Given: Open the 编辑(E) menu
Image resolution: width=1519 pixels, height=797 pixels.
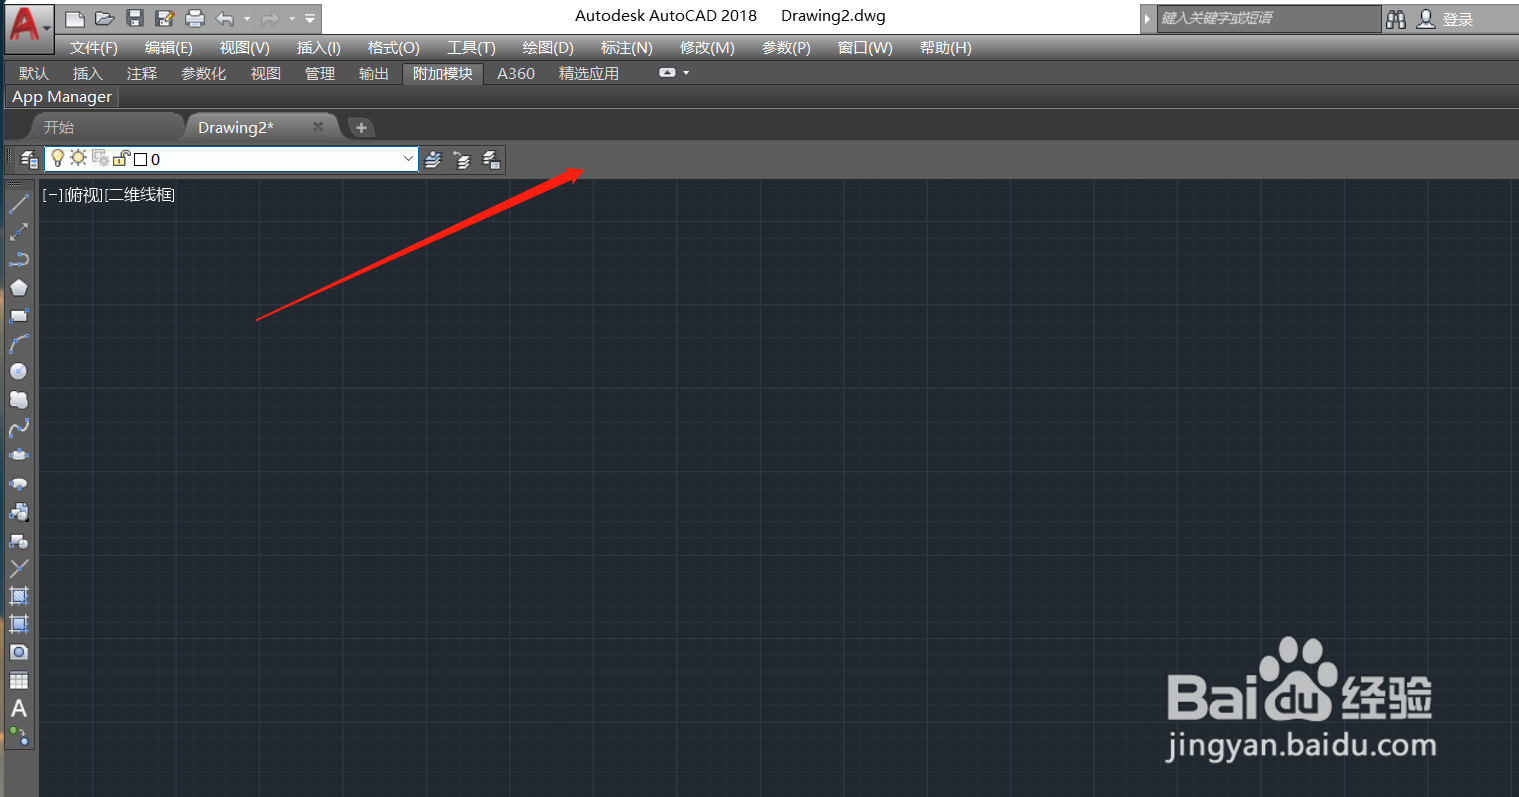Looking at the screenshot, I should point(169,48).
